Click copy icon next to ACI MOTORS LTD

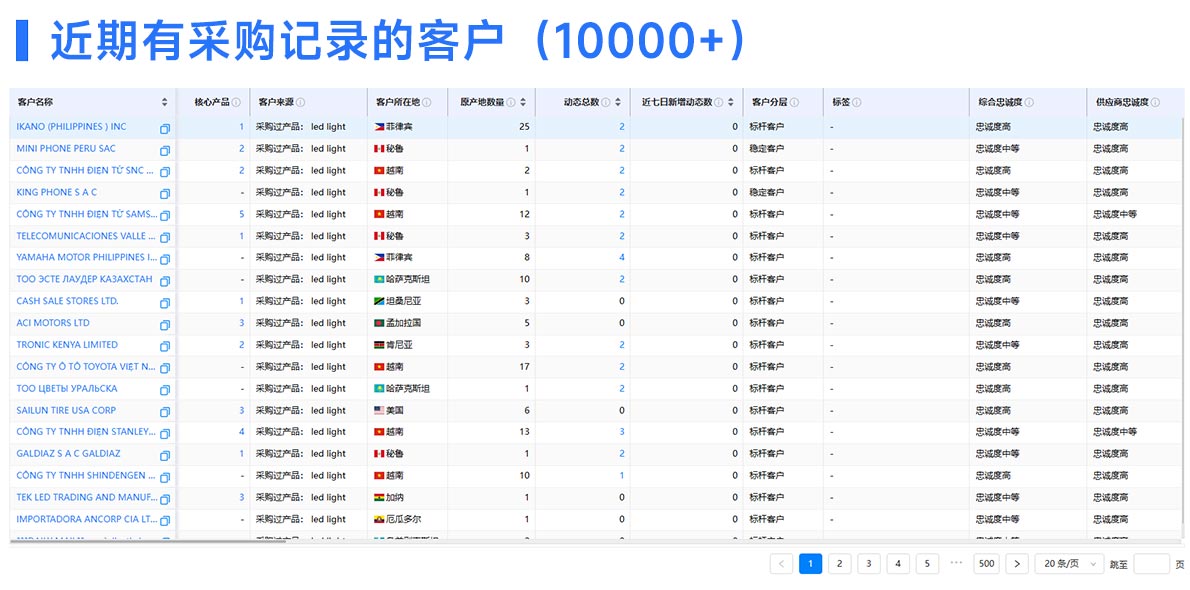tap(165, 324)
